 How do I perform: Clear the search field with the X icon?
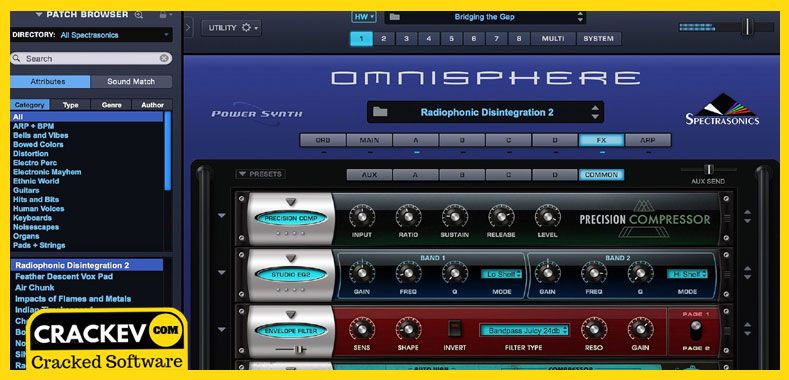[x=164, y=58]
